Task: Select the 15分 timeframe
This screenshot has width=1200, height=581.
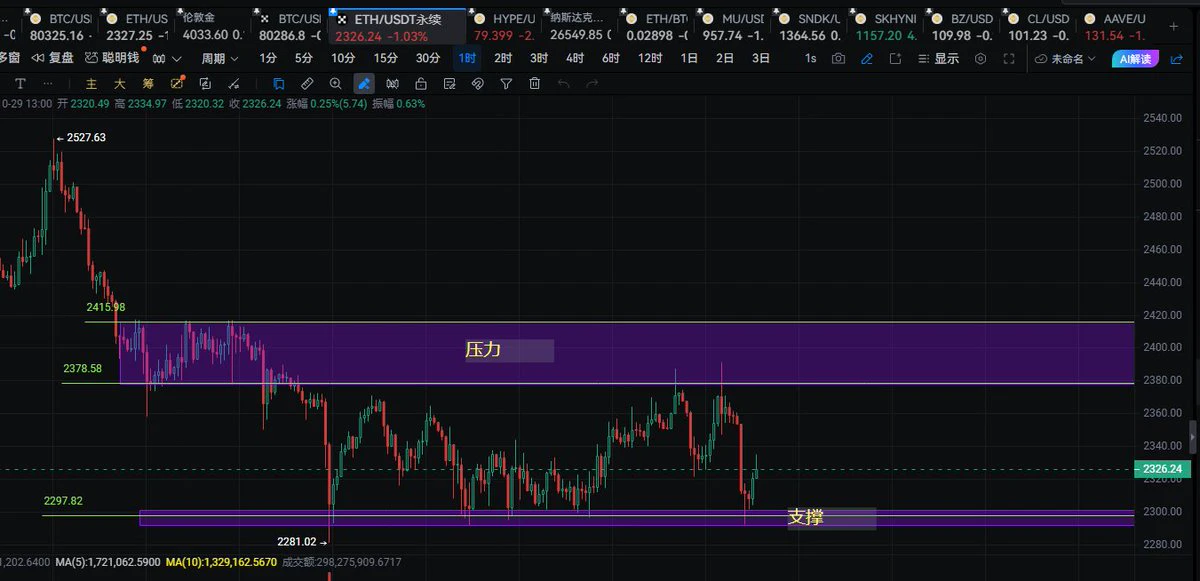Action: (x=386, y=58)
